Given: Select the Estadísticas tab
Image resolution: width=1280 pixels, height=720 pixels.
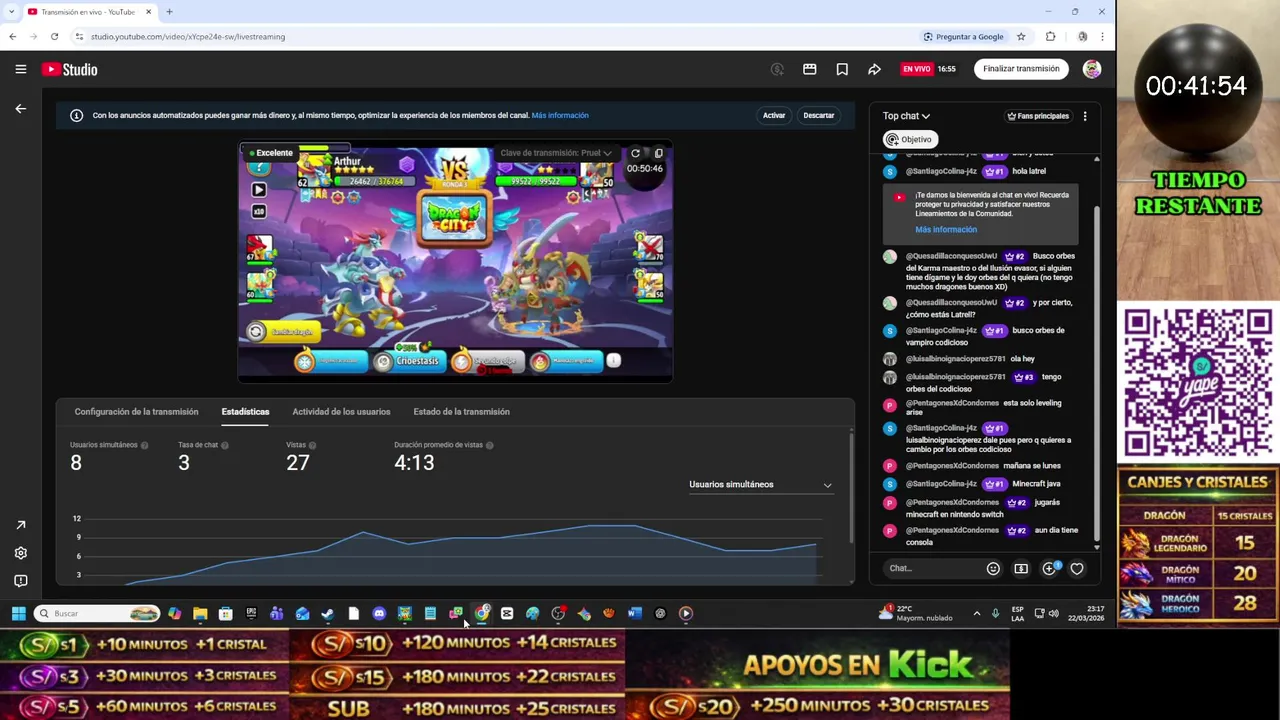Looking at the screenshot, I should click(x=245, y=412).
